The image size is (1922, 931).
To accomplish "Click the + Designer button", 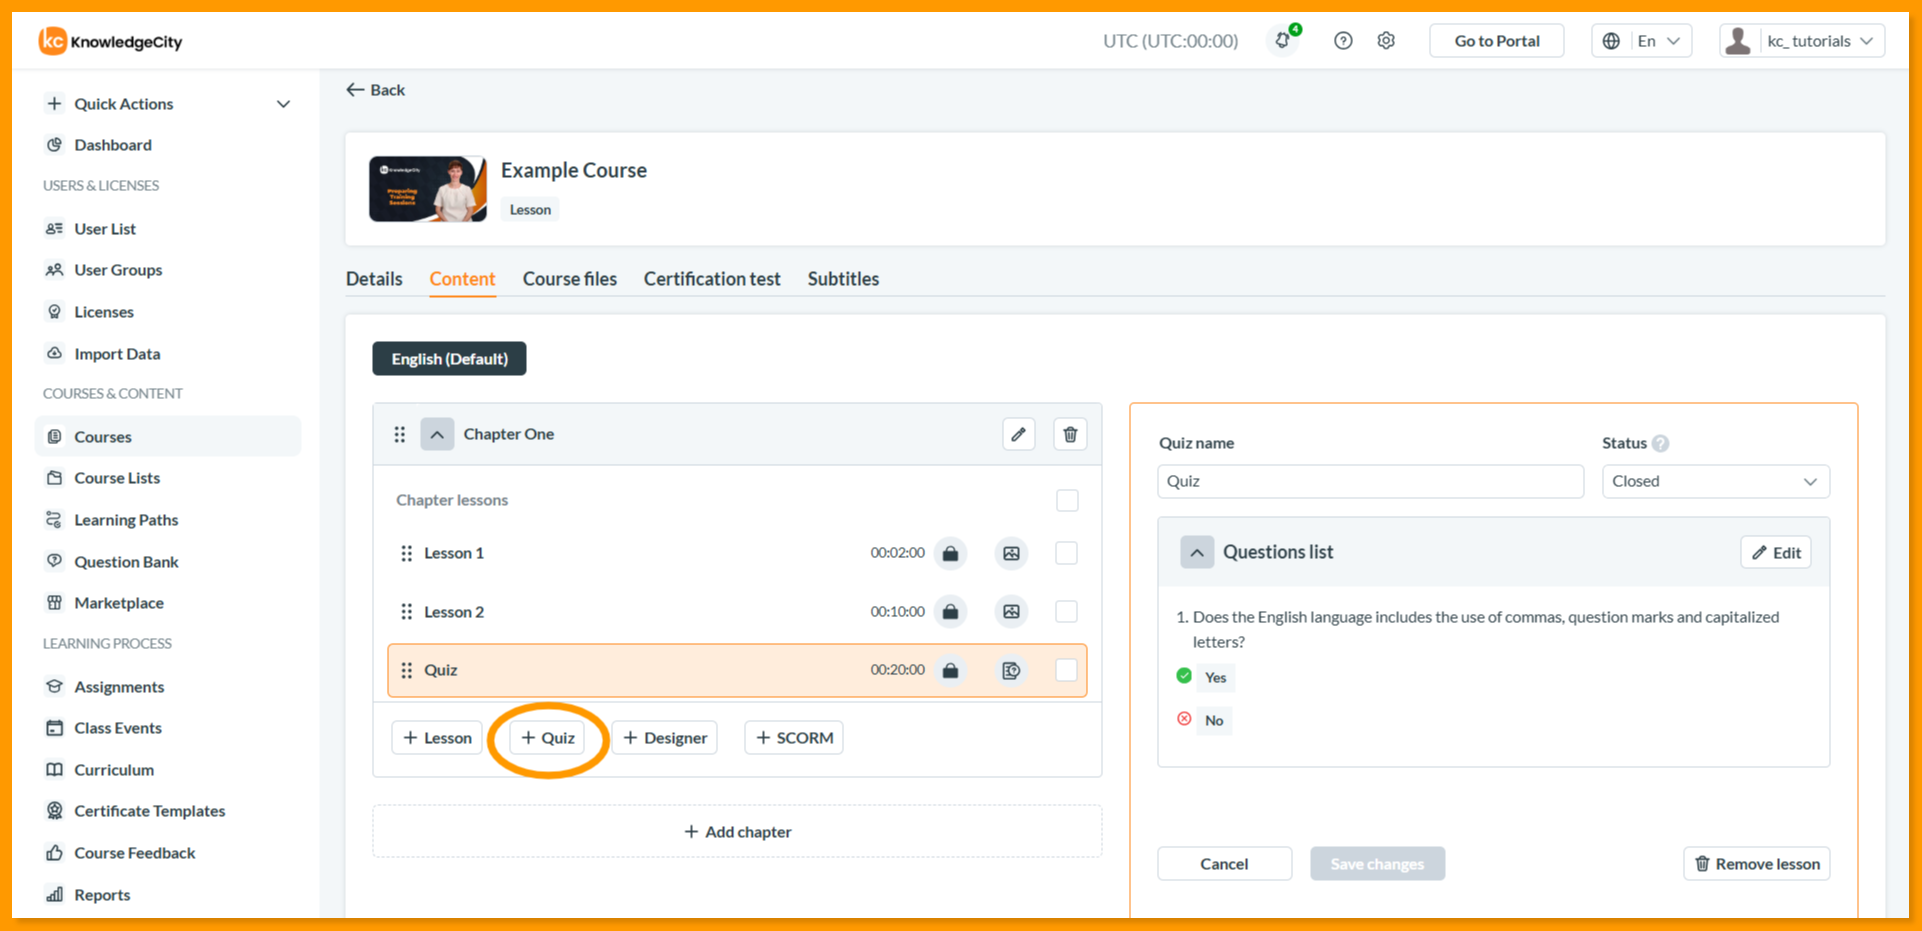I will (x=665, y=738).
